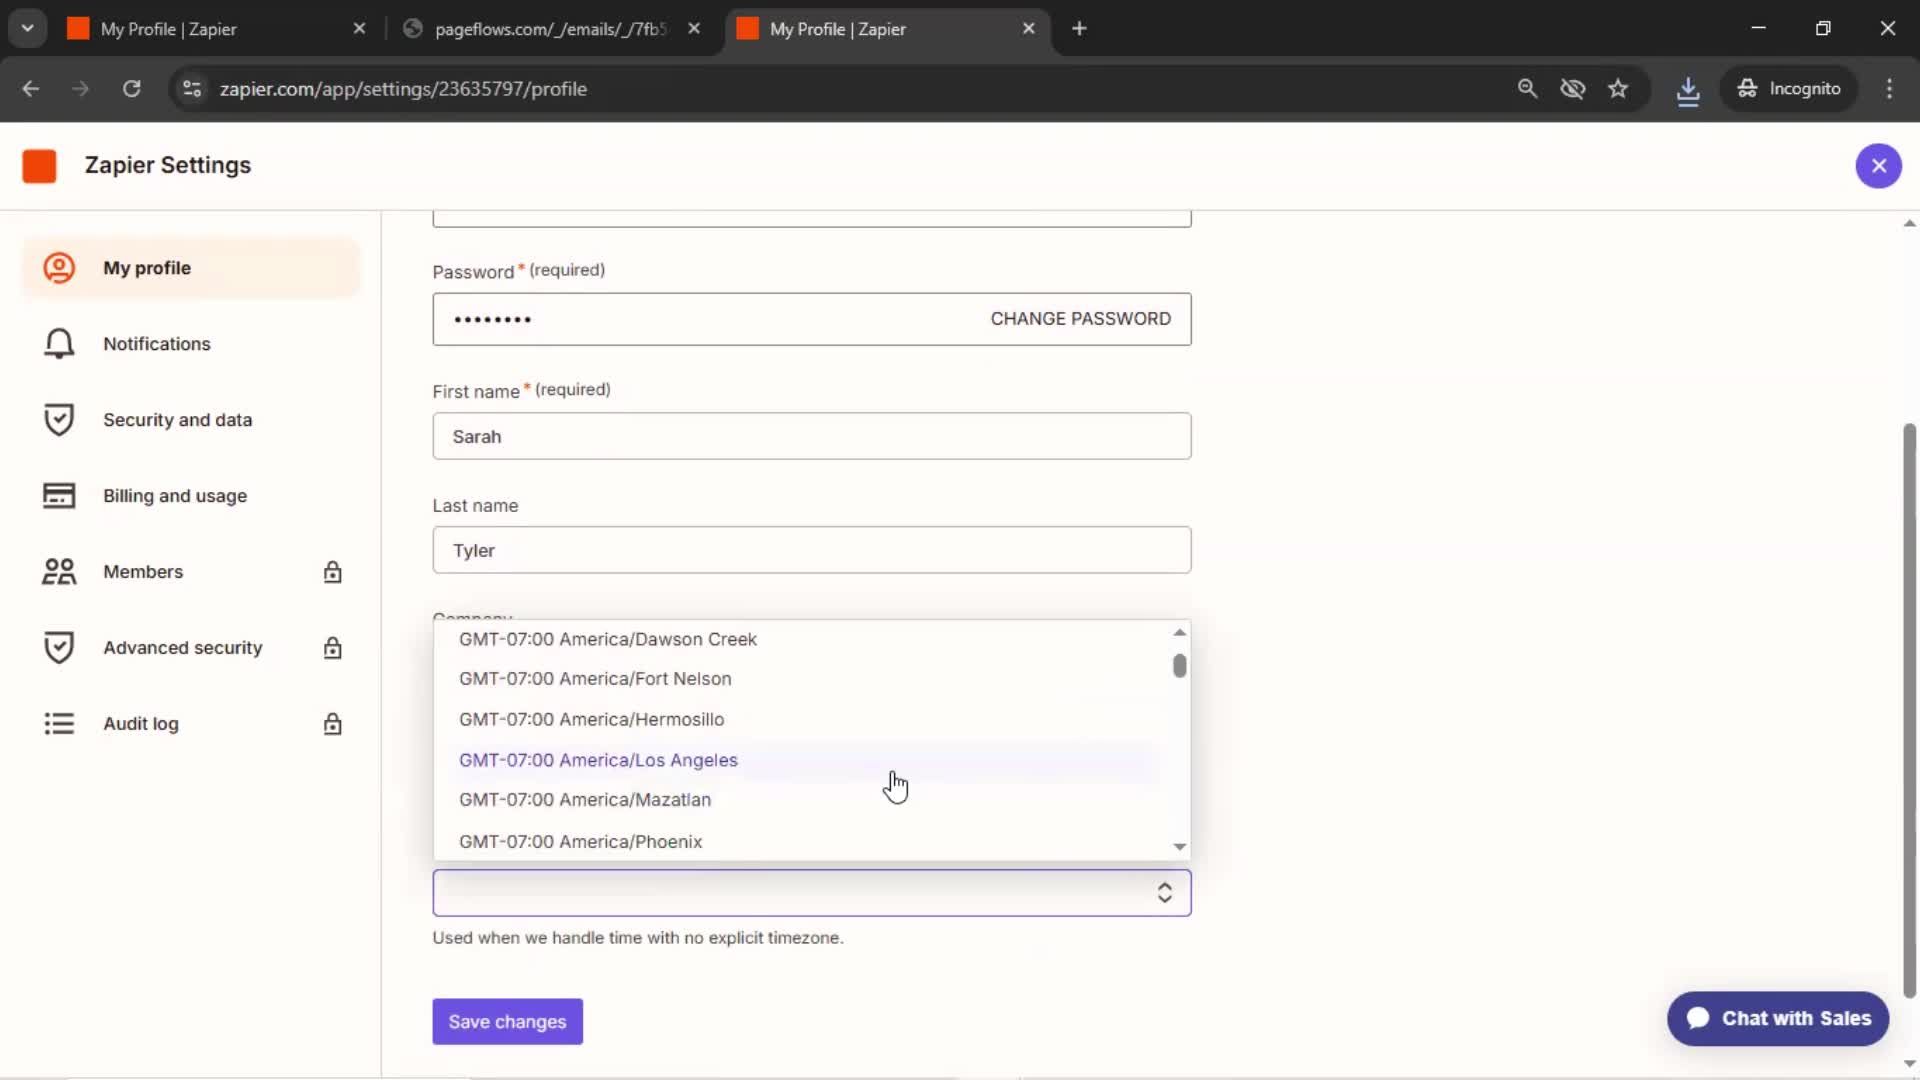Click the Advanced security shield icon
1920x1080 pixels.
tap(59, 648)
